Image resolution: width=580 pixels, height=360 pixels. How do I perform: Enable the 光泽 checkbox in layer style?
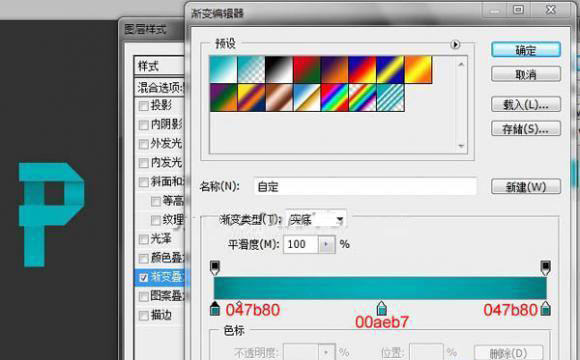(x=144, y=239)
